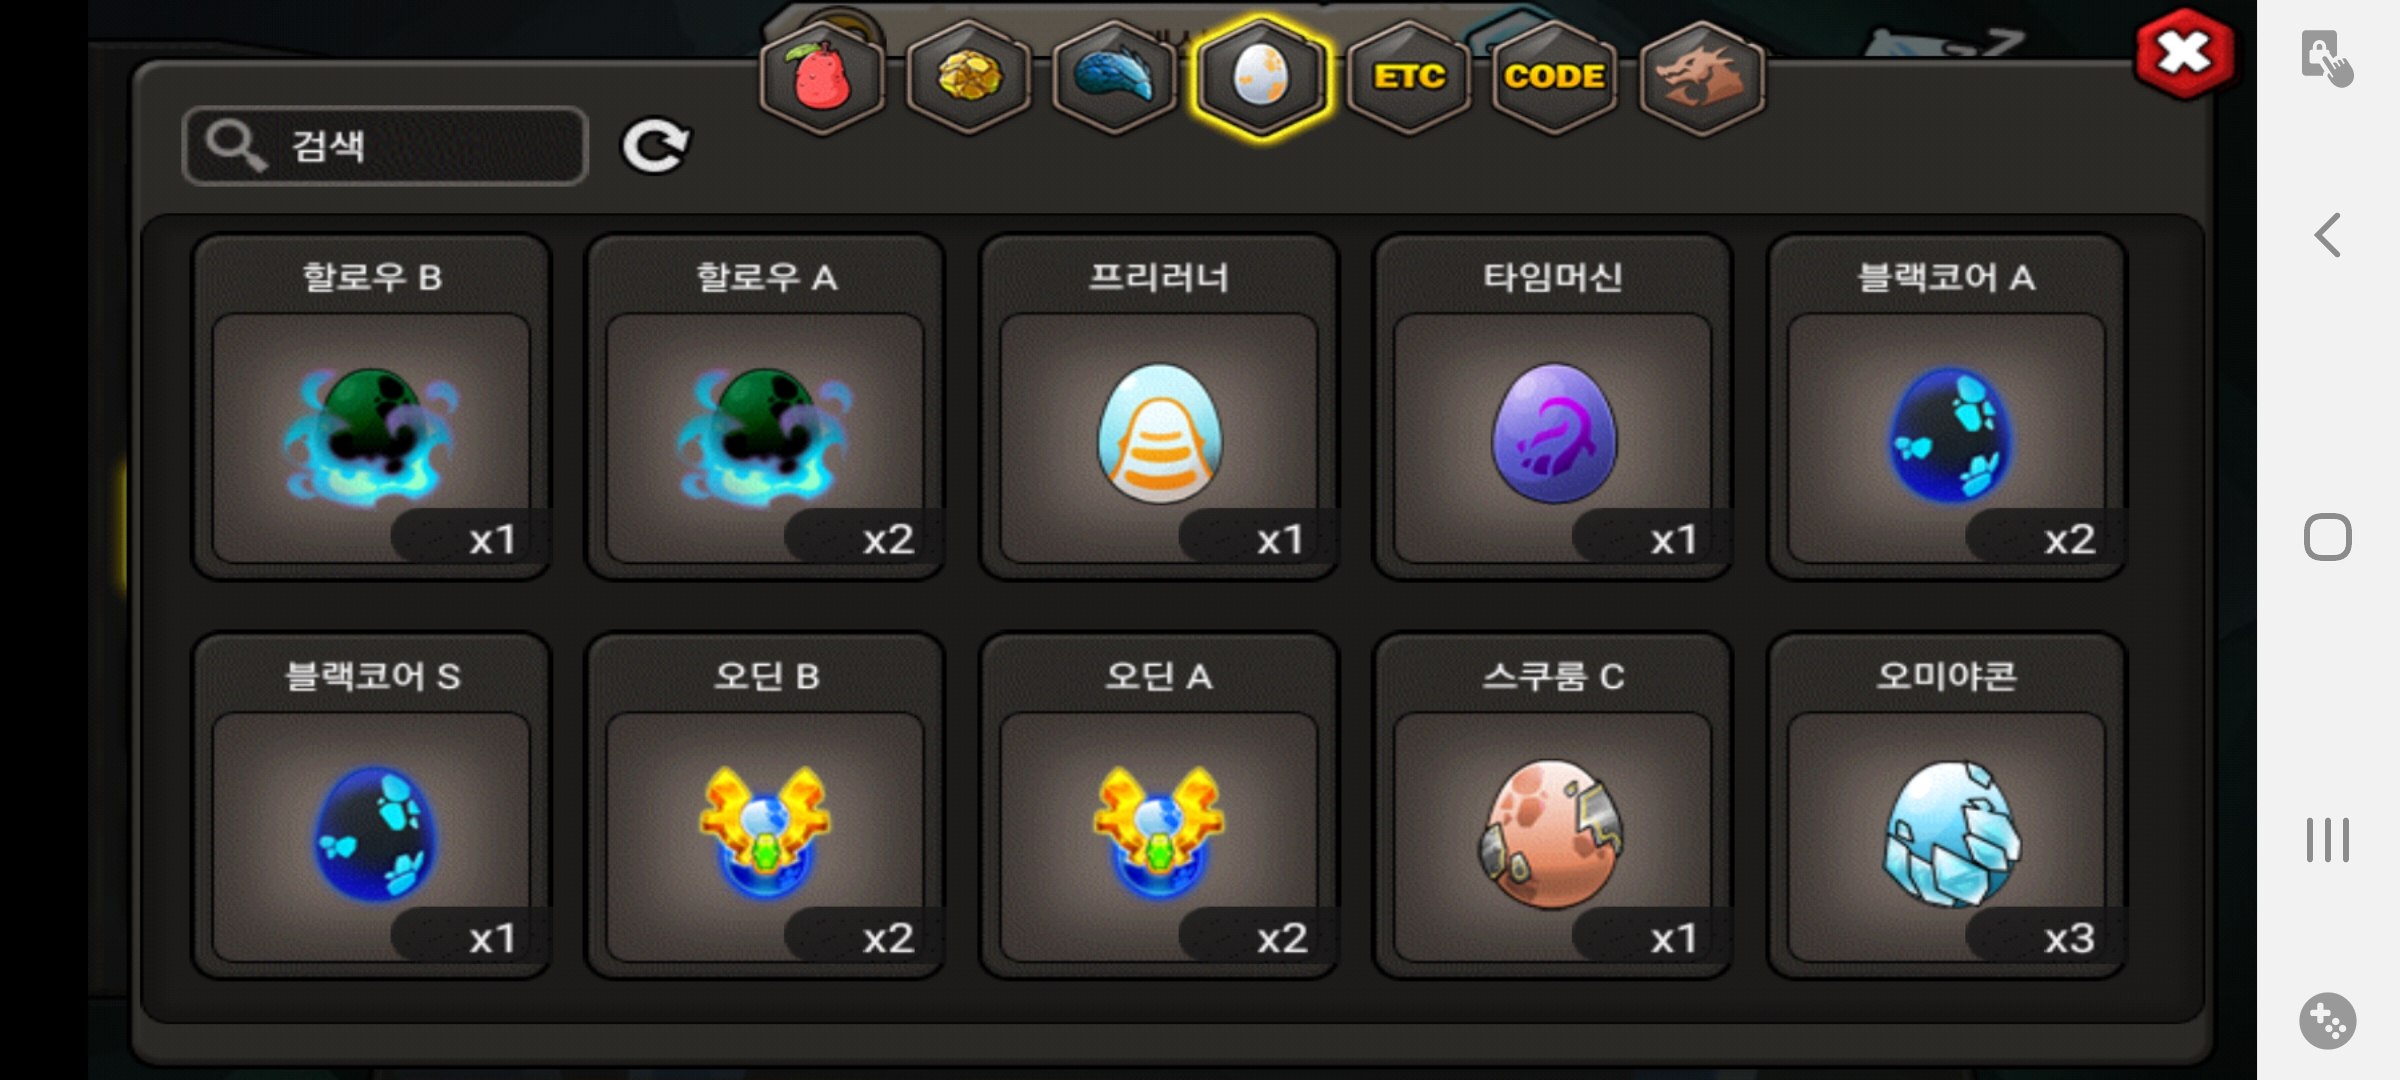
Task: Select the 할로우 A egg
Action: [x=765, y=407]
